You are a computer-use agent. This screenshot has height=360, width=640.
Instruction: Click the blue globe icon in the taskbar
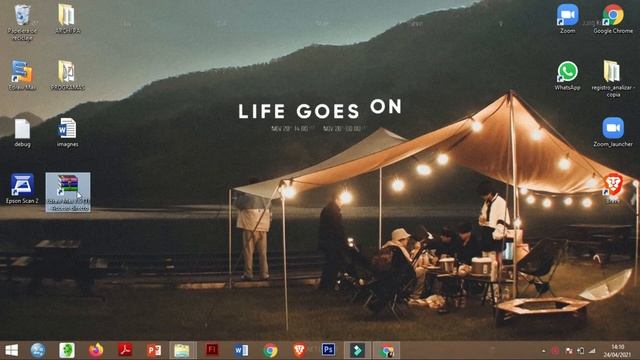coord(38,350)
